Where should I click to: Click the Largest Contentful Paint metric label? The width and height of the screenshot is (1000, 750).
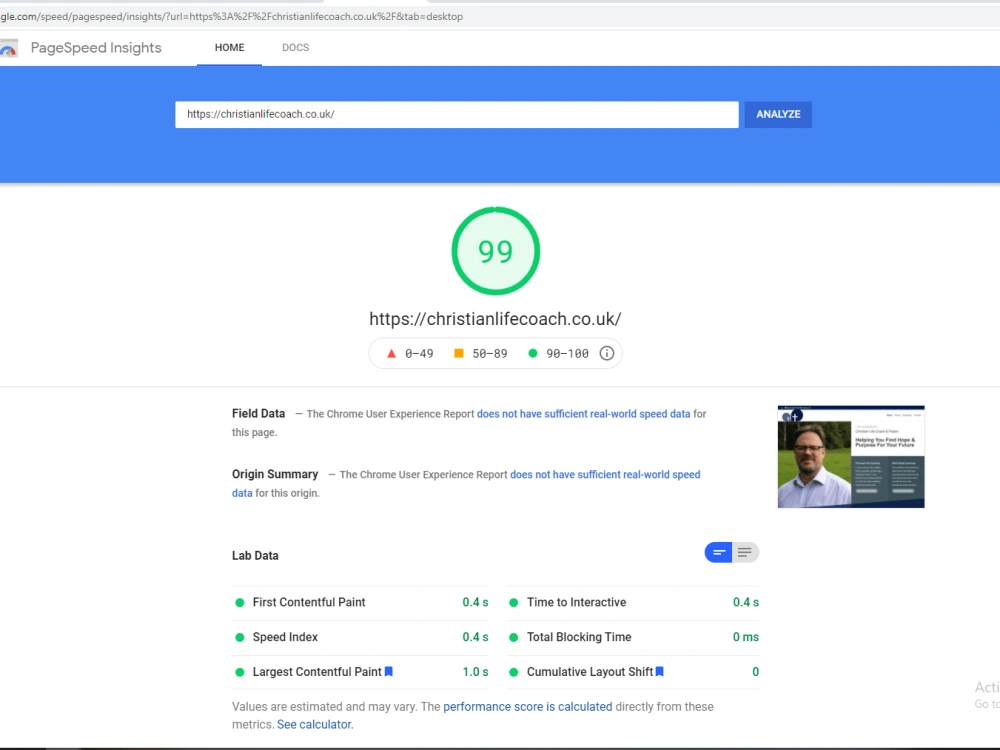(x=317, y=672)
